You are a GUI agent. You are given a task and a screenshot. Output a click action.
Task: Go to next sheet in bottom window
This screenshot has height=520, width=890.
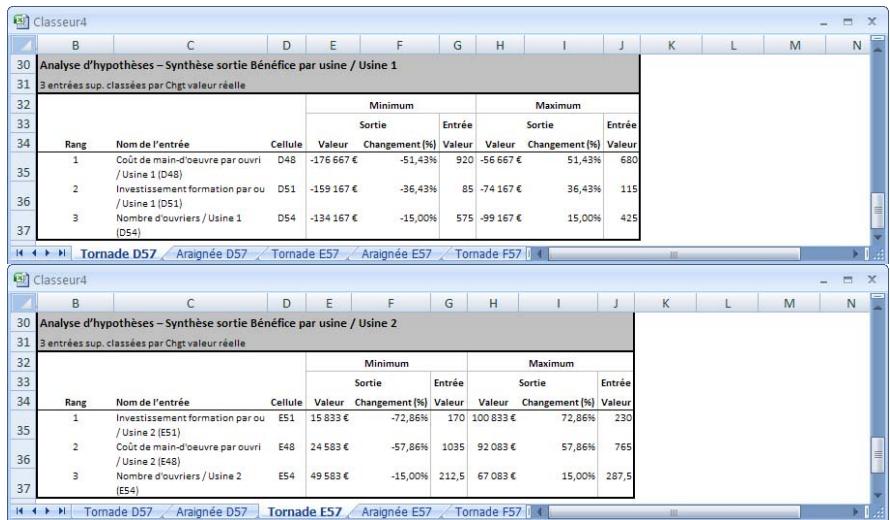[47, 511]
